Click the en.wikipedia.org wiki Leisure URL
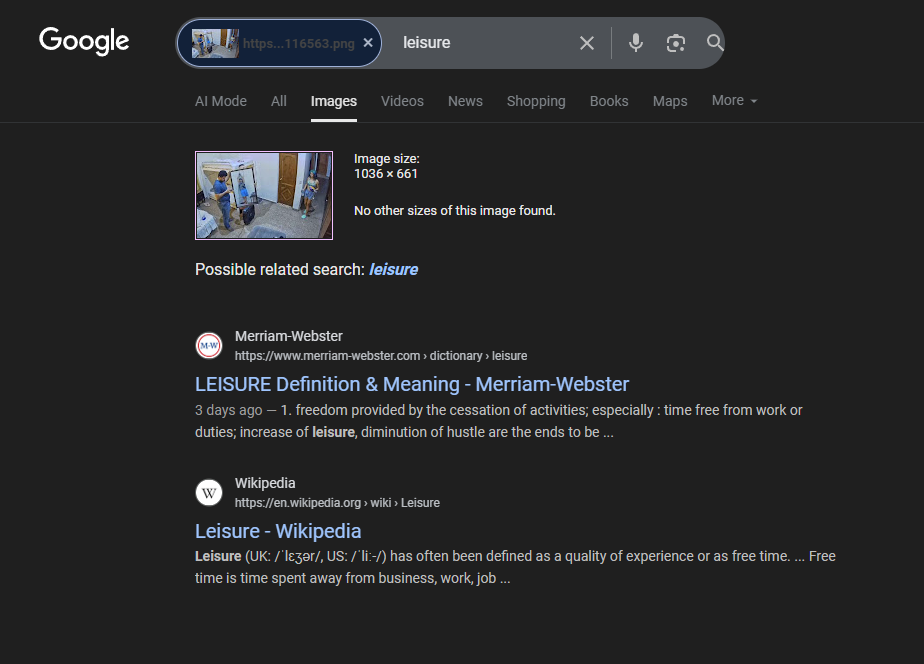The image size is (924, 664). tap(337, 503)
